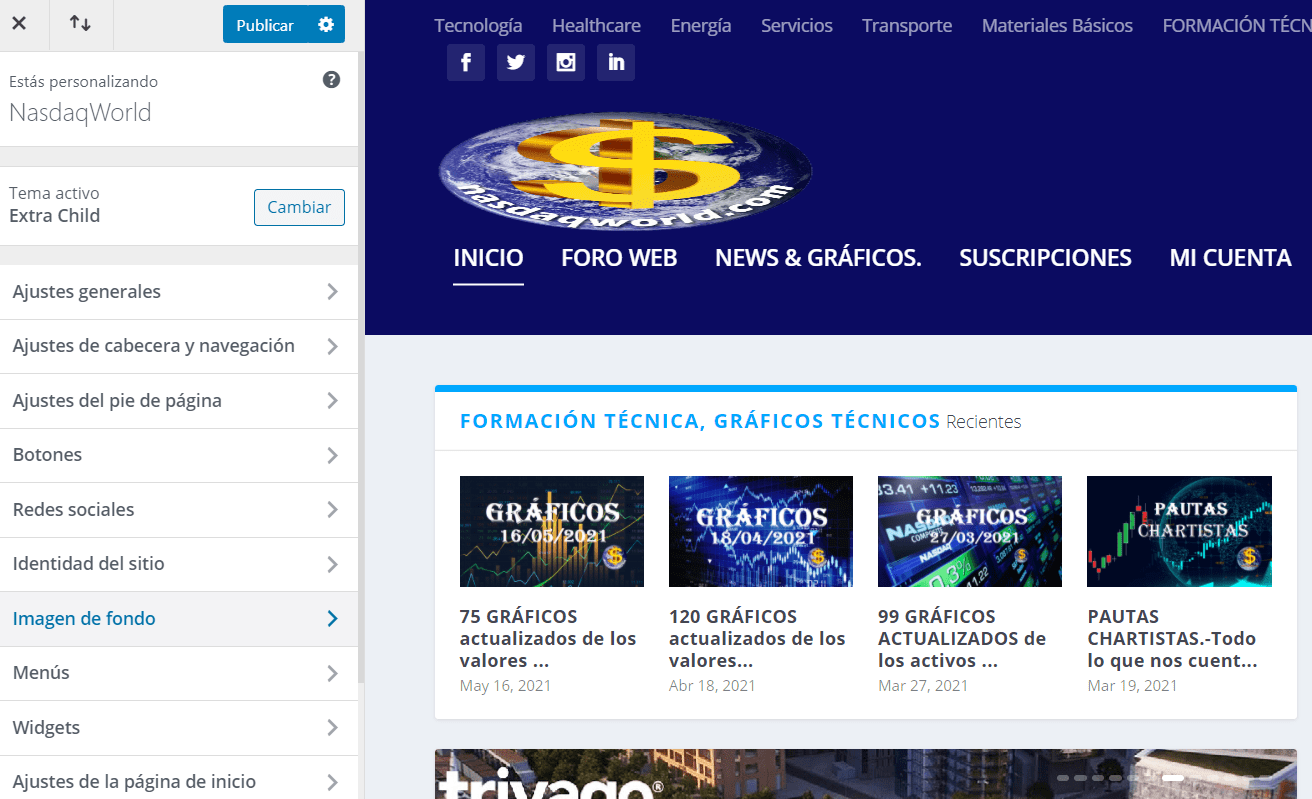Open the '120 GRÁFICOS actualizados' post title
Image resolution: width=1312 pixels, height=799 pixels.
(x=757, y=638)
